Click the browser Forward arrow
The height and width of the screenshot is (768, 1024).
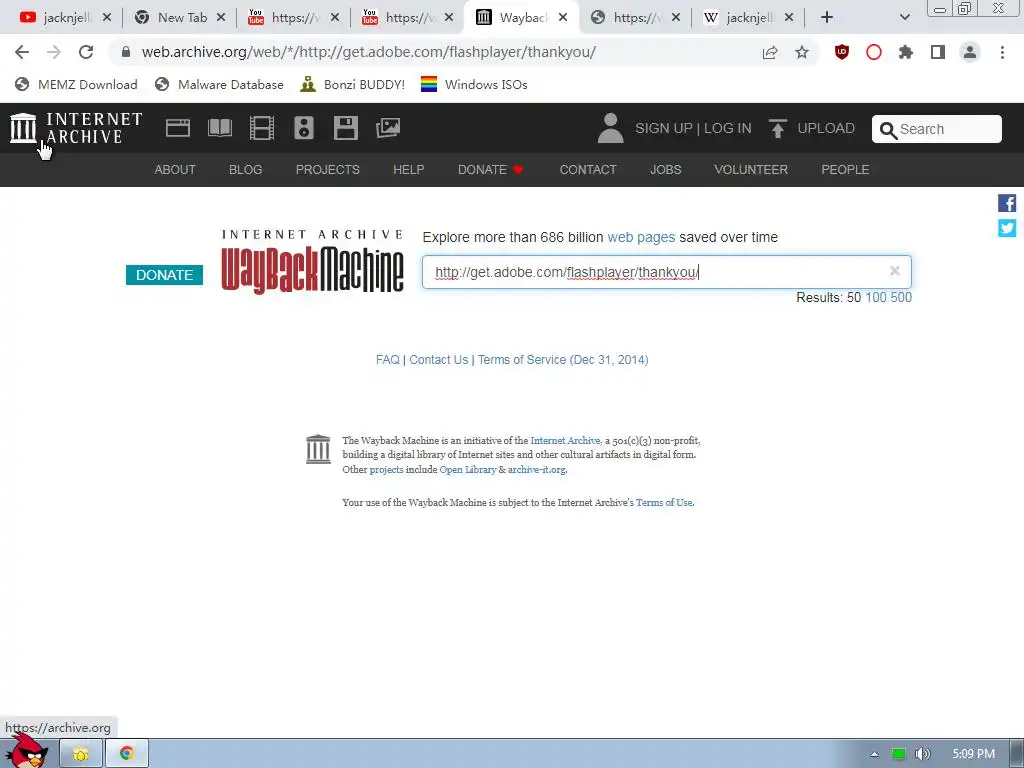[54, 52]
